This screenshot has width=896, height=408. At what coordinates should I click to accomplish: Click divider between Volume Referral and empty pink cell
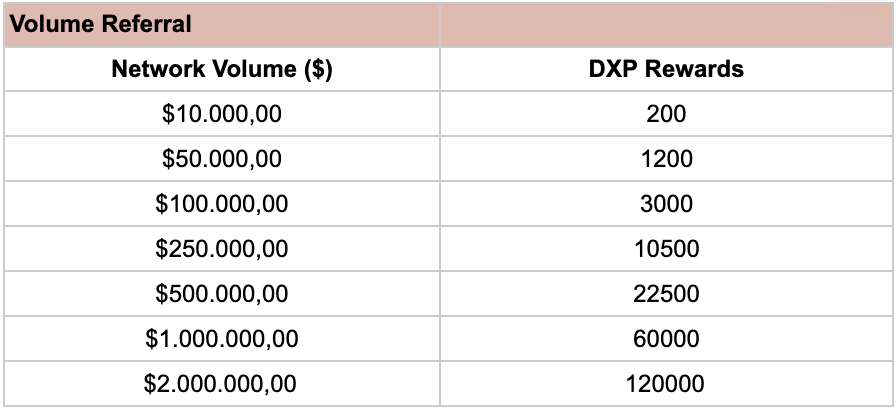[440, 24]
